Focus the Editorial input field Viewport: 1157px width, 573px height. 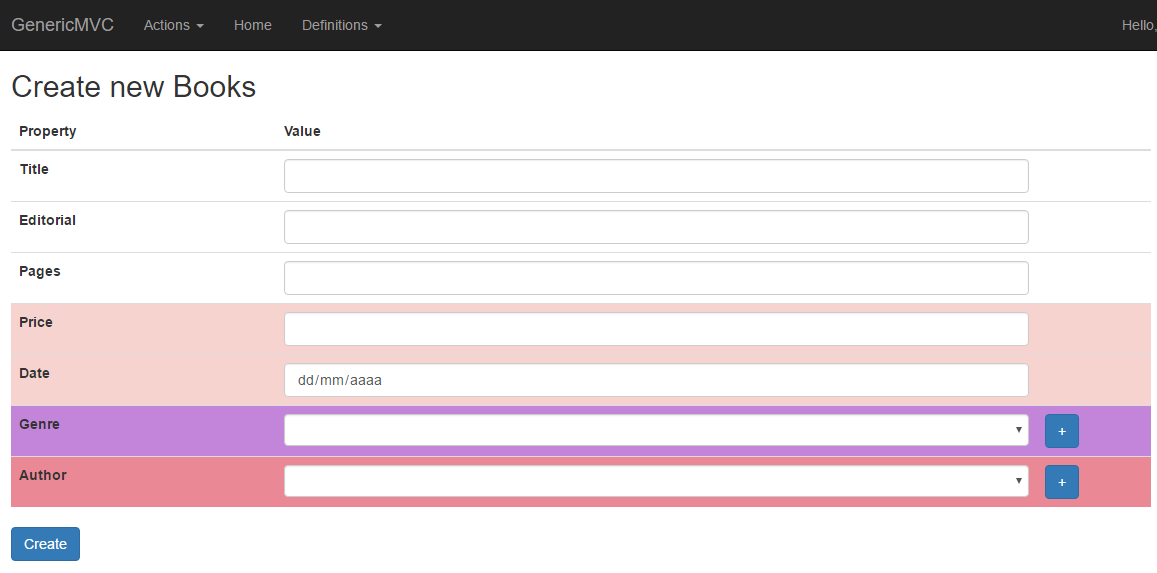click(x=656, y=227)
